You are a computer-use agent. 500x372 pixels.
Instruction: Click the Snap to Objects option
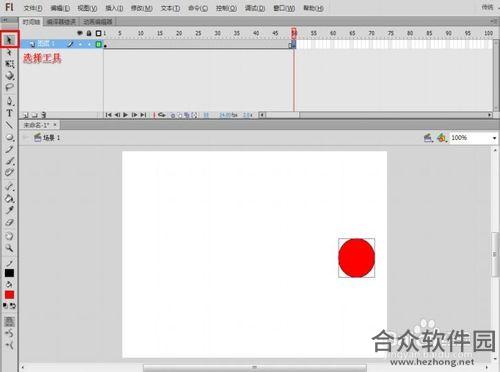(9, 321)
